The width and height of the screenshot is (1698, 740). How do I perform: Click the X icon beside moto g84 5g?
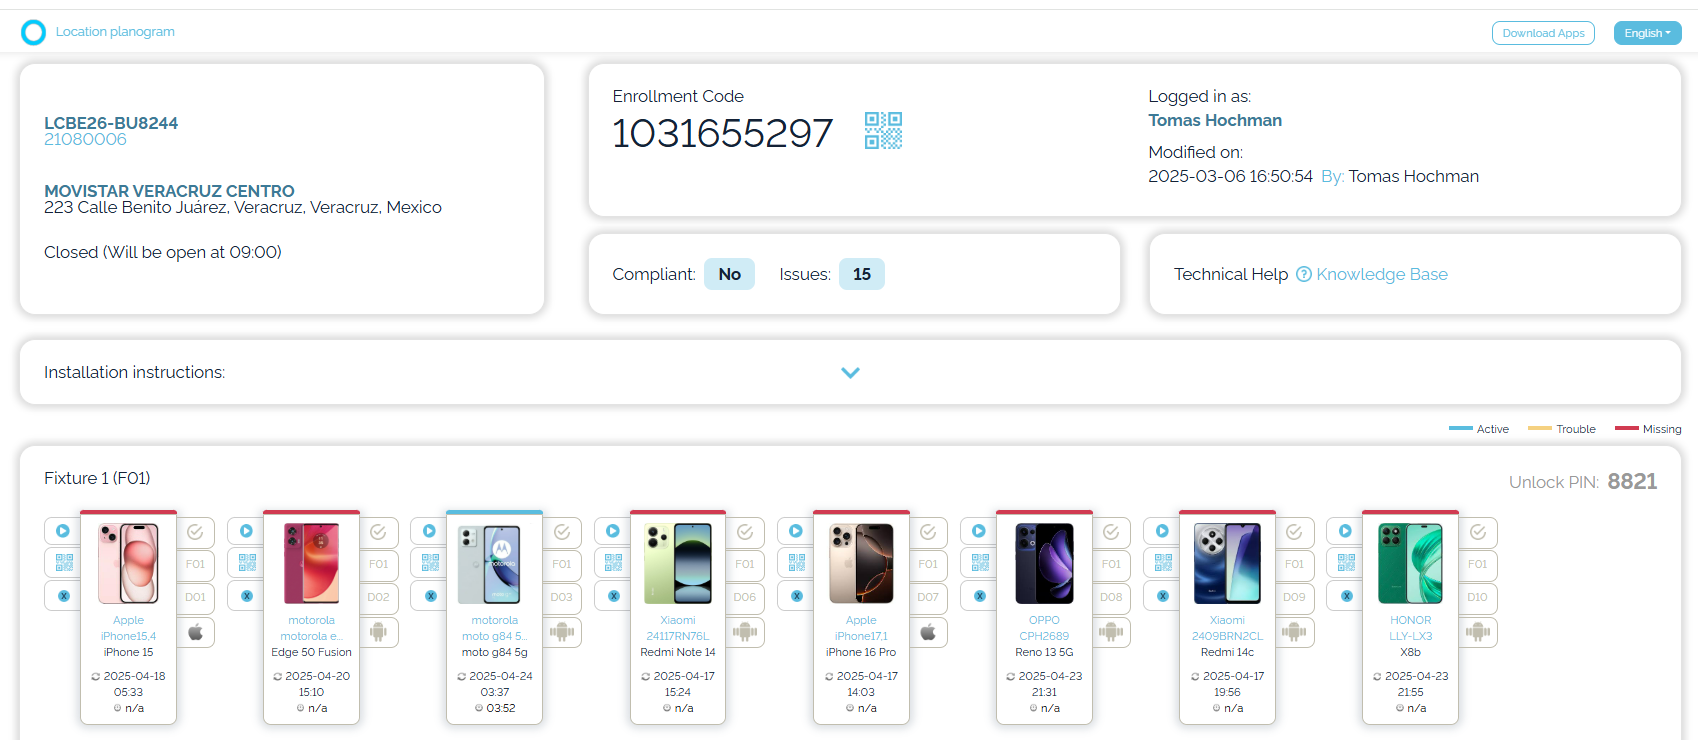click(x=430, y=596)
